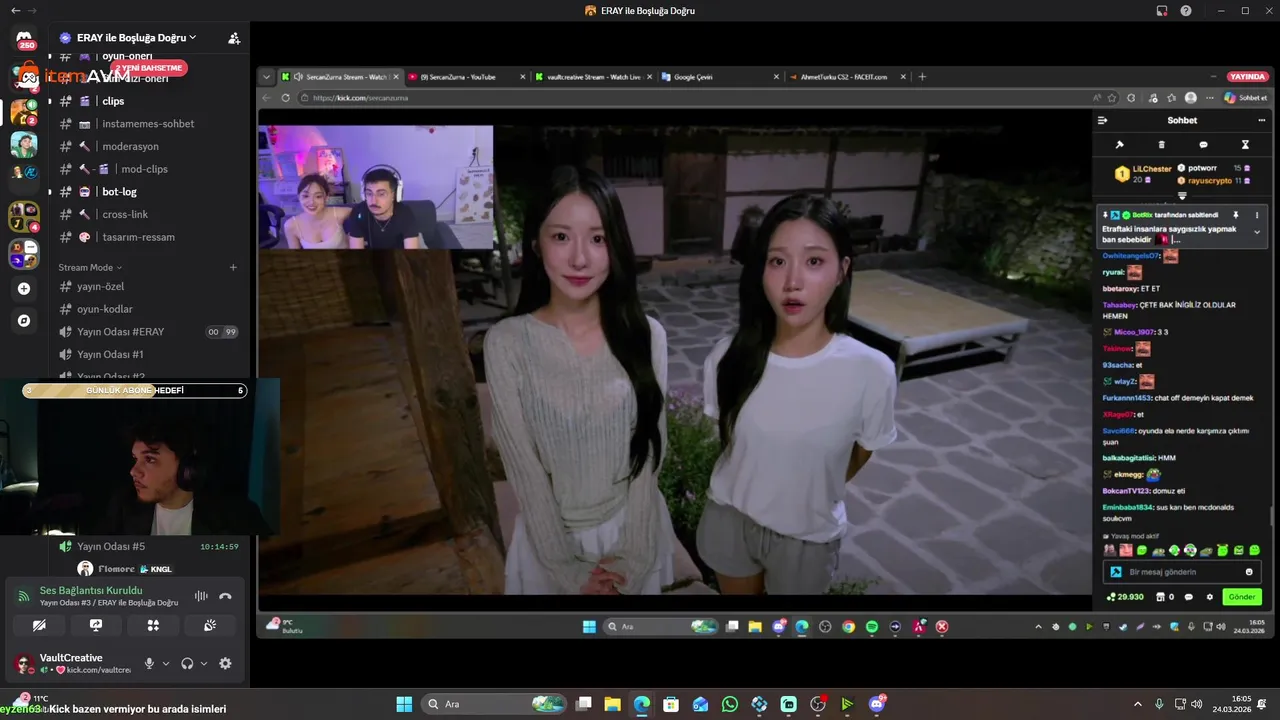Open the Flomore user in voice channel

[125, 569]
